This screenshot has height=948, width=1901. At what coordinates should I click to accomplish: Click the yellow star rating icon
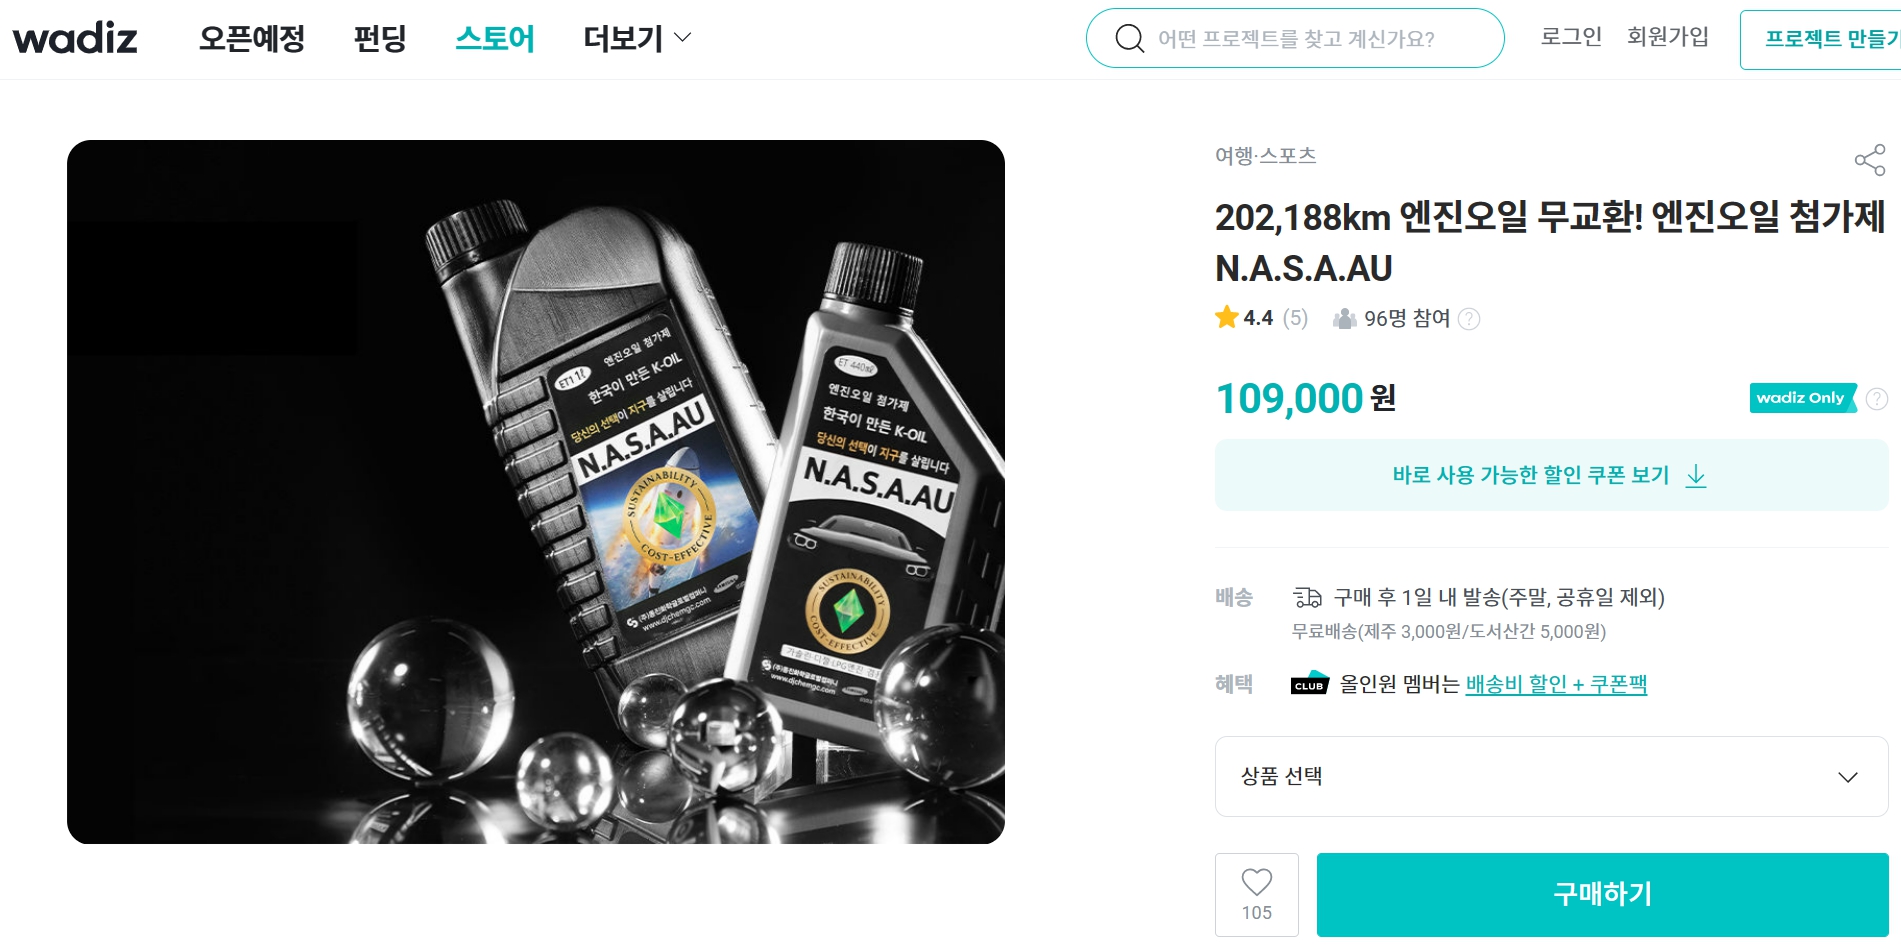click(x=1227, y=318)
